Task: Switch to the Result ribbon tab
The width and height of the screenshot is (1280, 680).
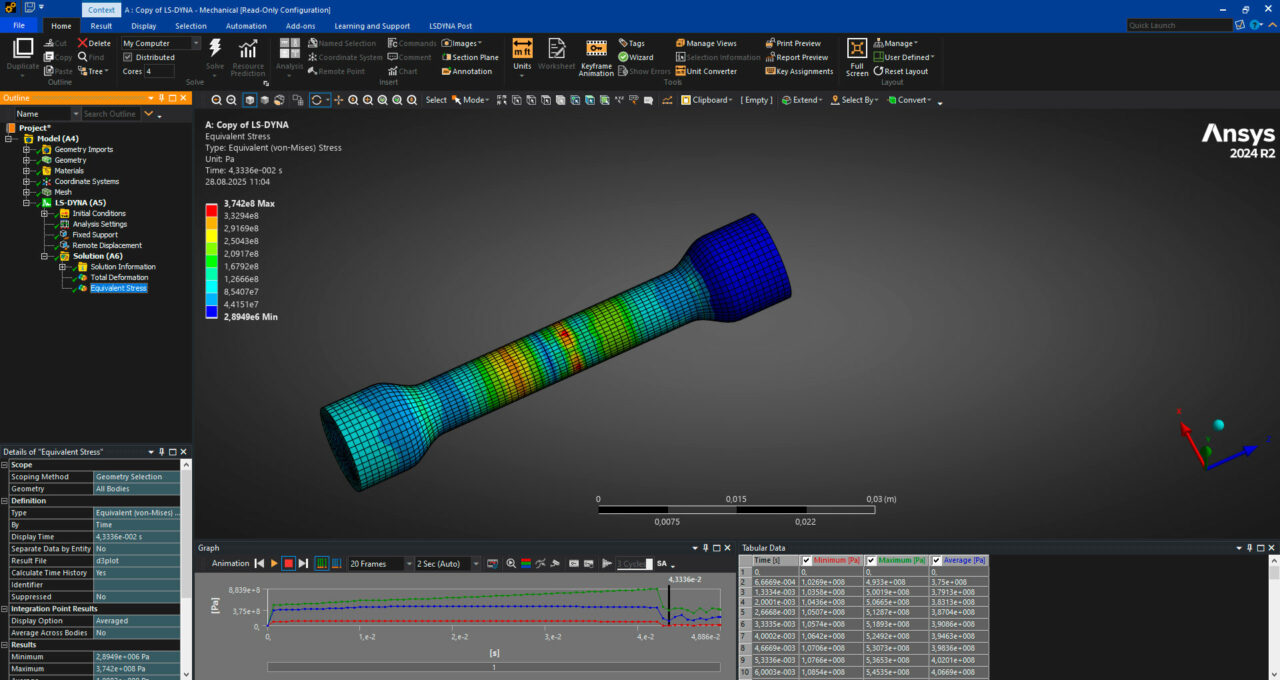Action: [x=101, y=26]
